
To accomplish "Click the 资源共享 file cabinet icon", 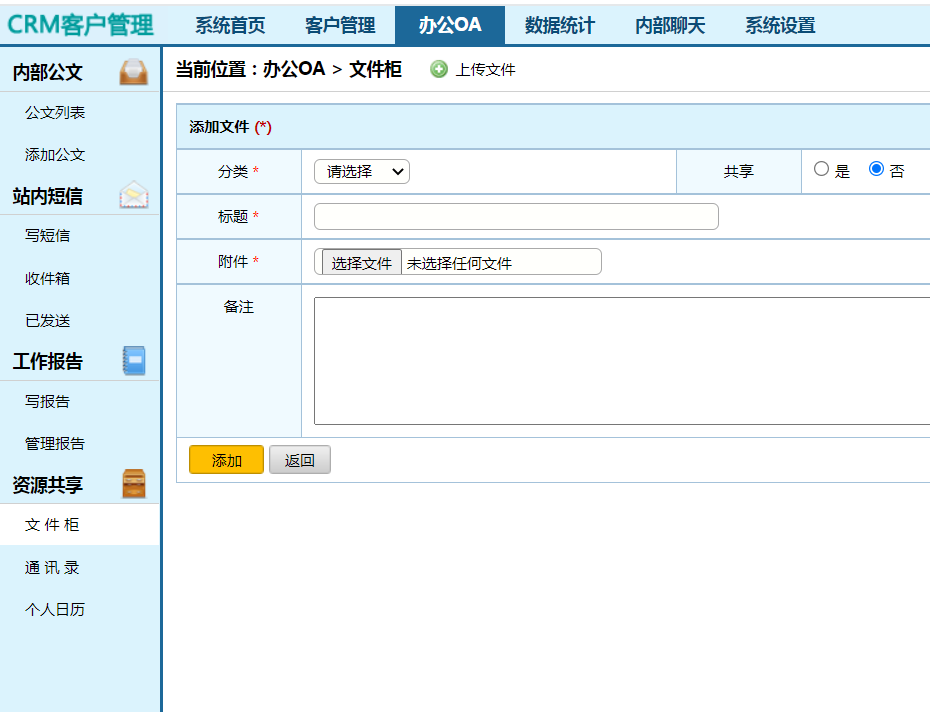I will pyautogui.click(x=133, y=484).
